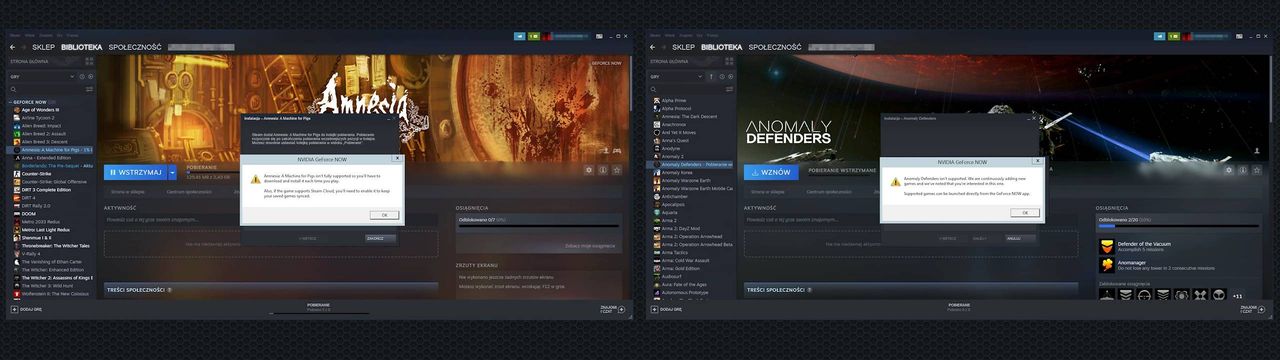Open the Anomaly Defenders info icon

coord(1243,170)
